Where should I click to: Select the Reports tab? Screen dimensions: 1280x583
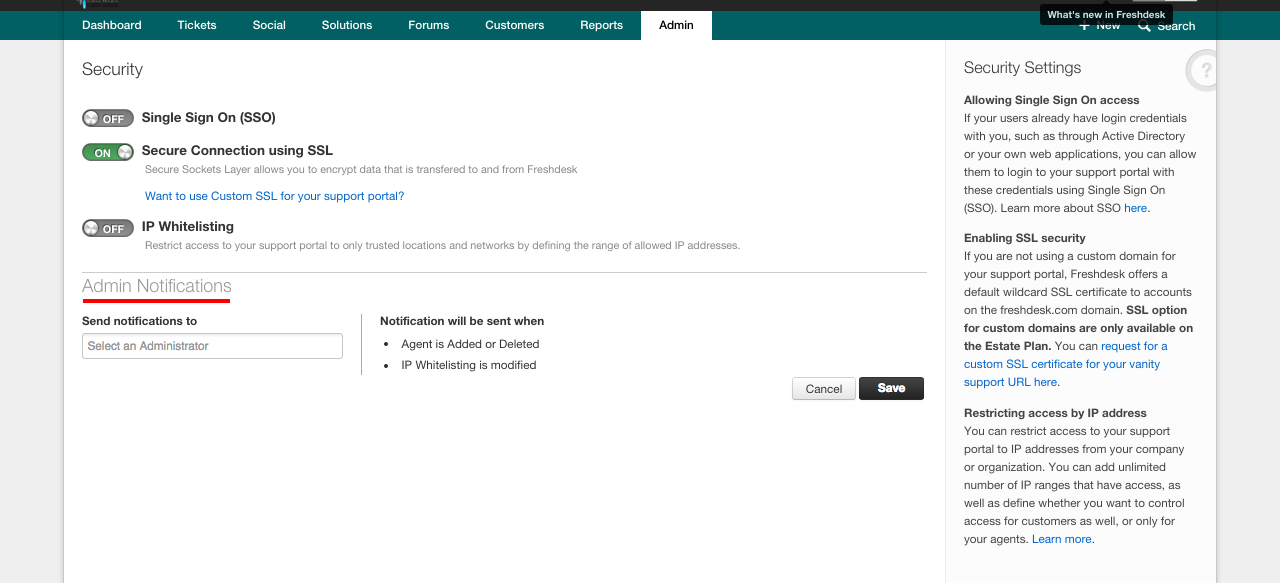(602, 25)
